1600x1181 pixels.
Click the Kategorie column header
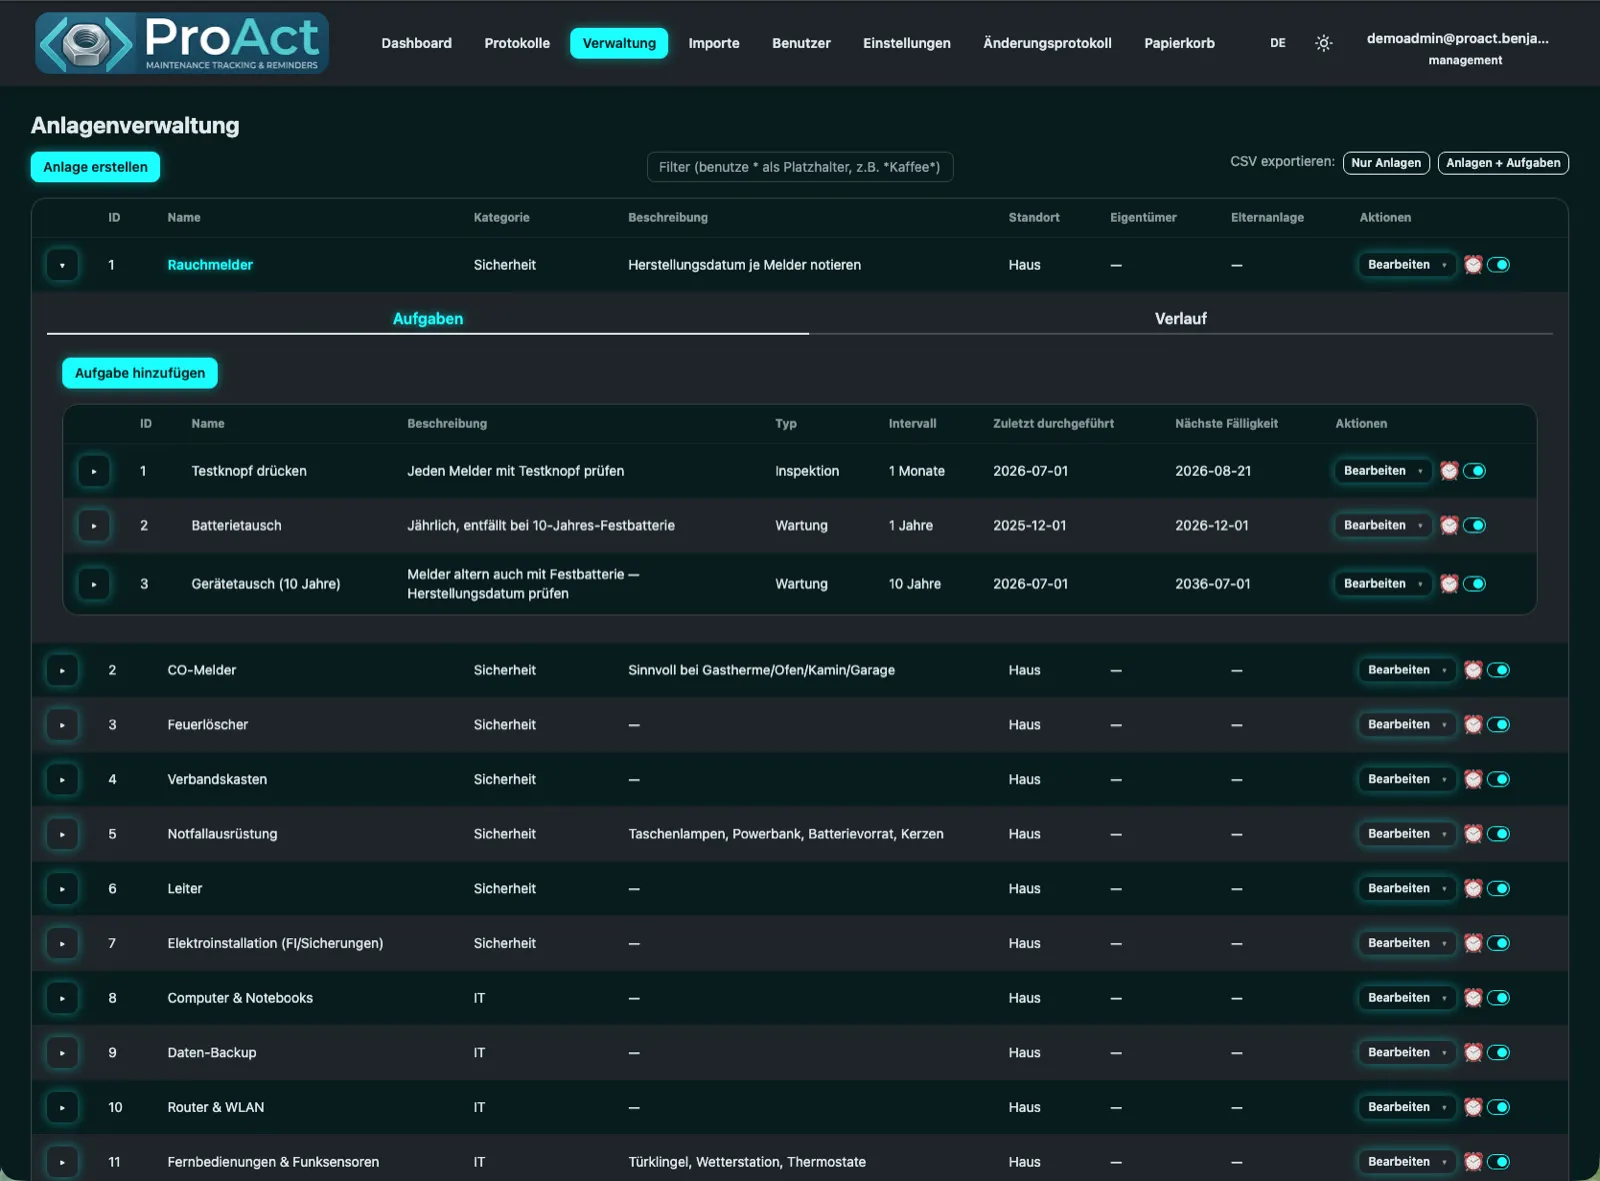click(501, 218)
